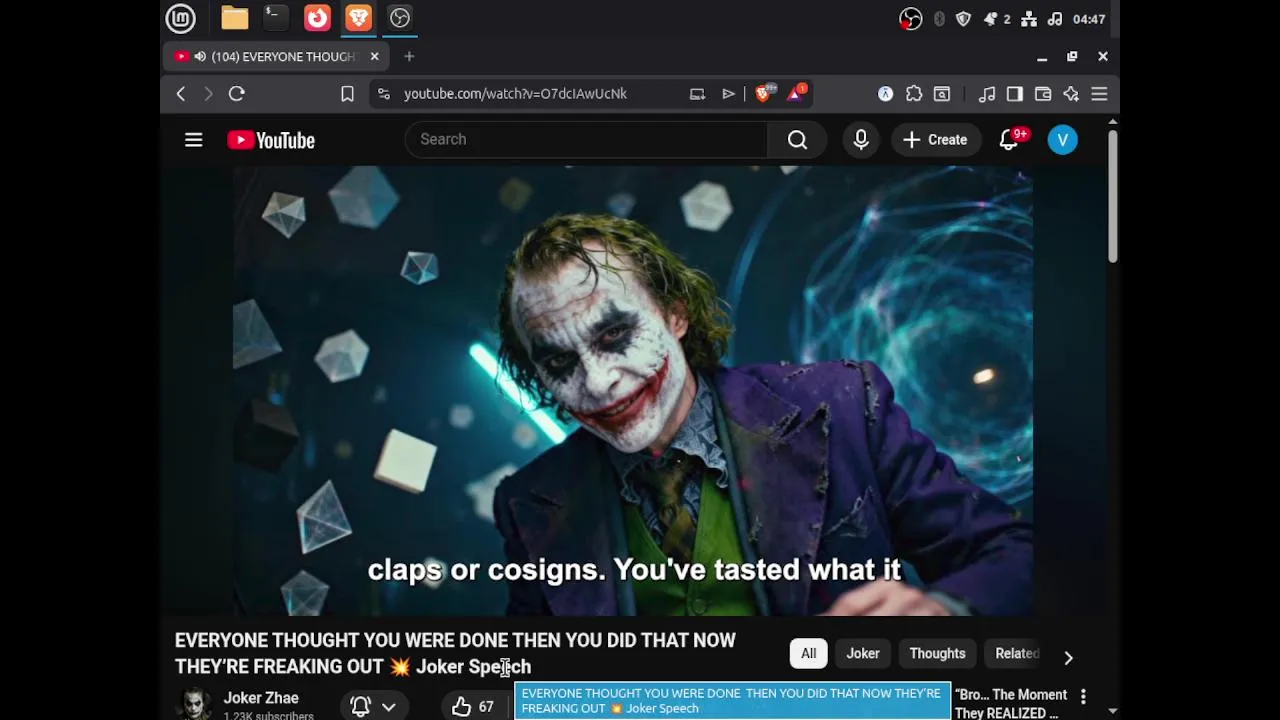The height and width of the screenshot is (720, 1280).
Task: Like the video with thumbs up 67
Action: 473,706
